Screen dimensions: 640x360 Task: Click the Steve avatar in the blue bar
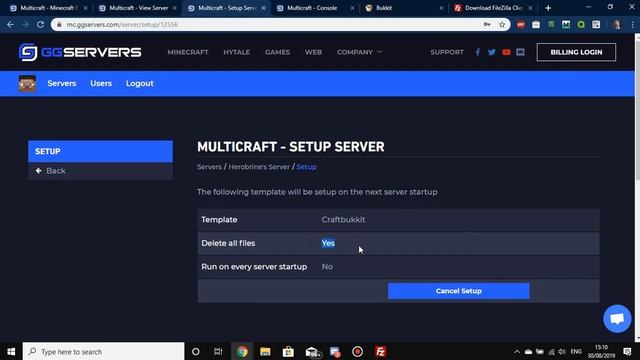[x=27, y=84]
